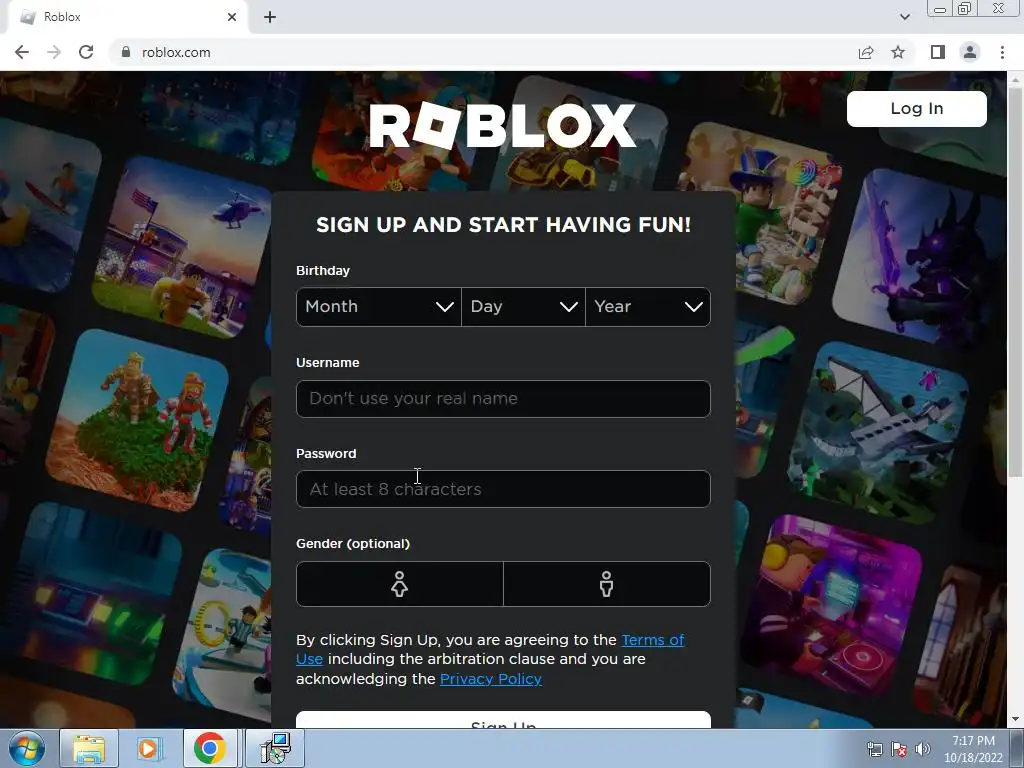Reload the Roblox page
1024x768 pixels.
[86, 52]
